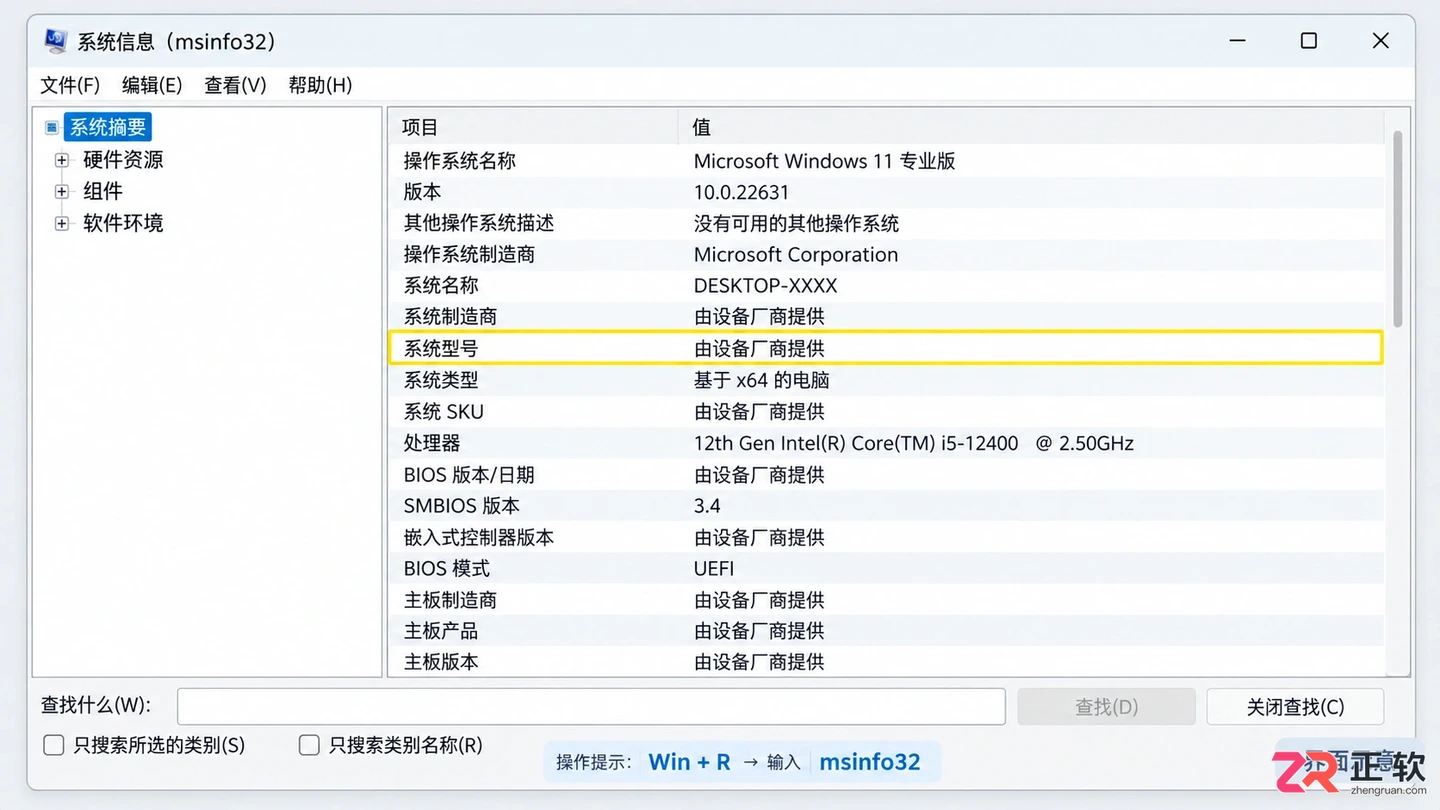Select the 主板产品 item cell
The image size is (1440, 810).
[441, 631]
